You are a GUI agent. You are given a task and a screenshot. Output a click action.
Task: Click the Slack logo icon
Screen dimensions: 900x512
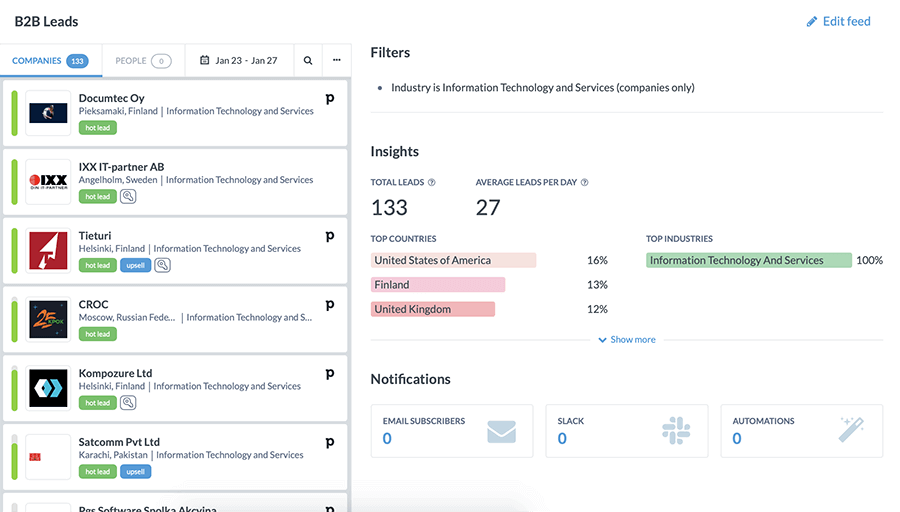point(676,430)
